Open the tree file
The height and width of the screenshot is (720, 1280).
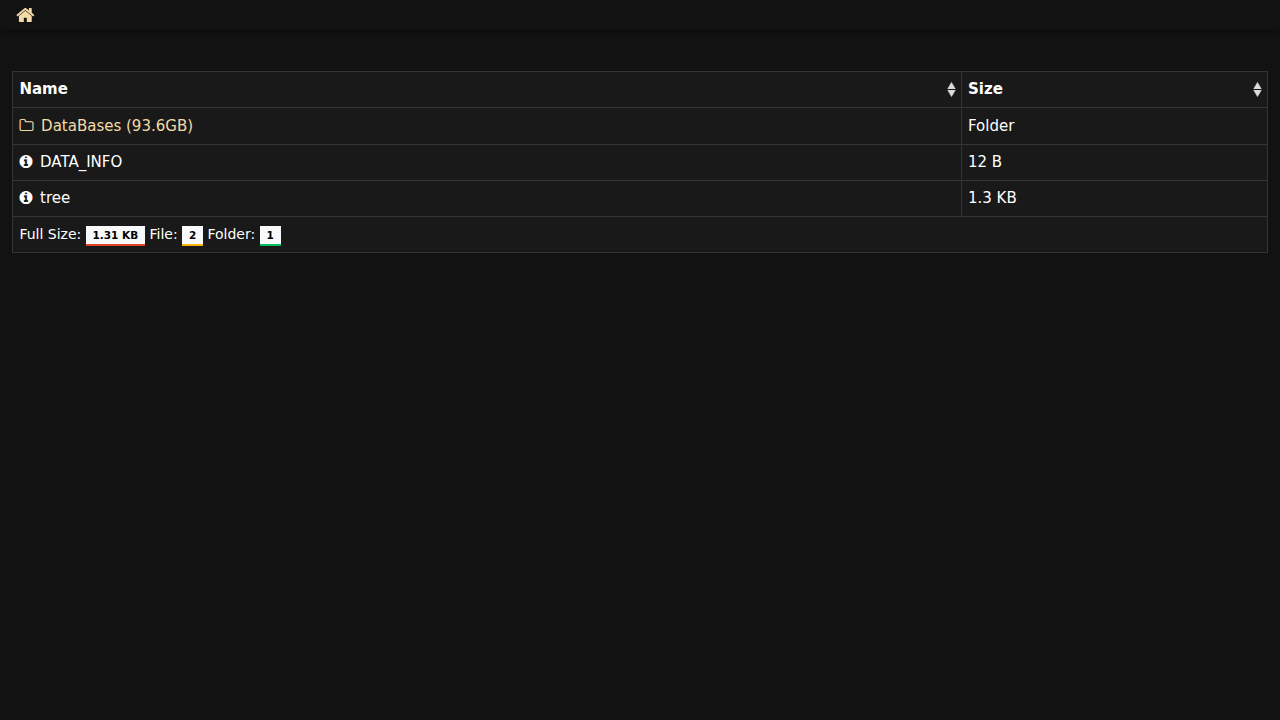(x=55, y=198)
